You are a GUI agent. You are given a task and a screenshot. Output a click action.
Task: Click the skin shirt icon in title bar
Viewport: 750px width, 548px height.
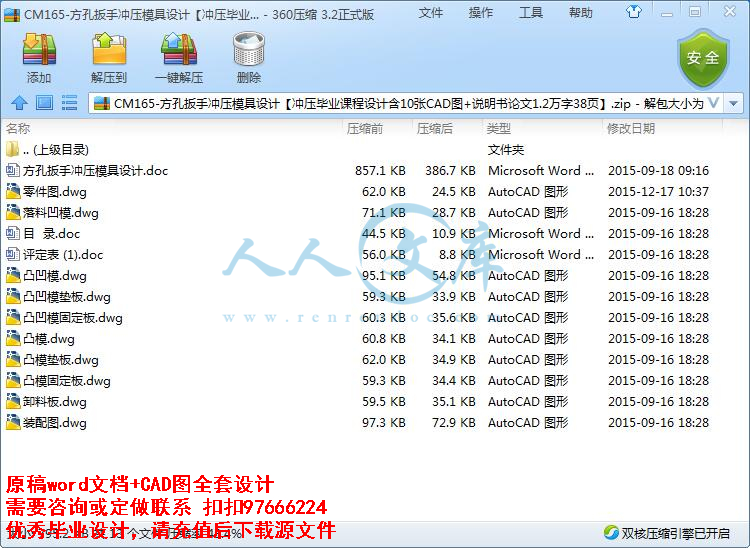[x=634, y=11]
